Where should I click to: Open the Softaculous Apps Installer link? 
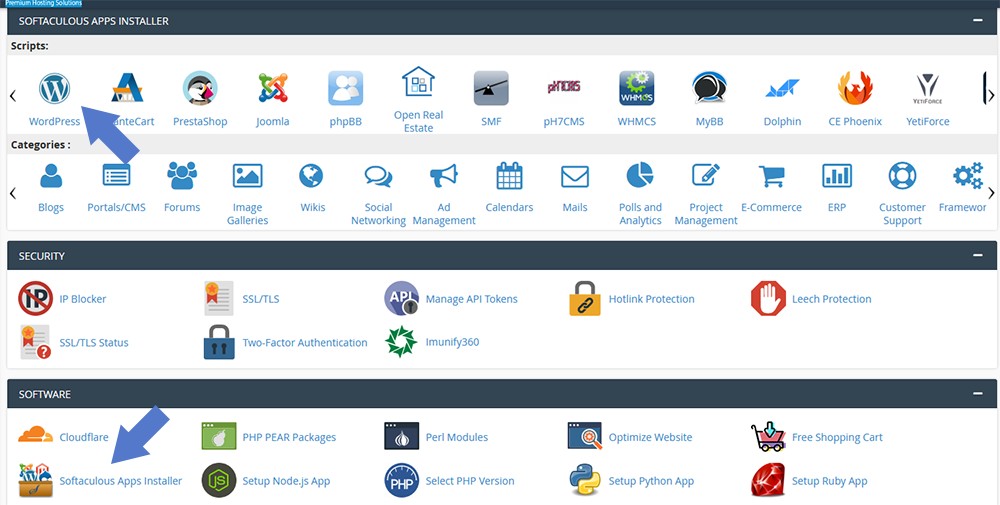tap(121, 481)
